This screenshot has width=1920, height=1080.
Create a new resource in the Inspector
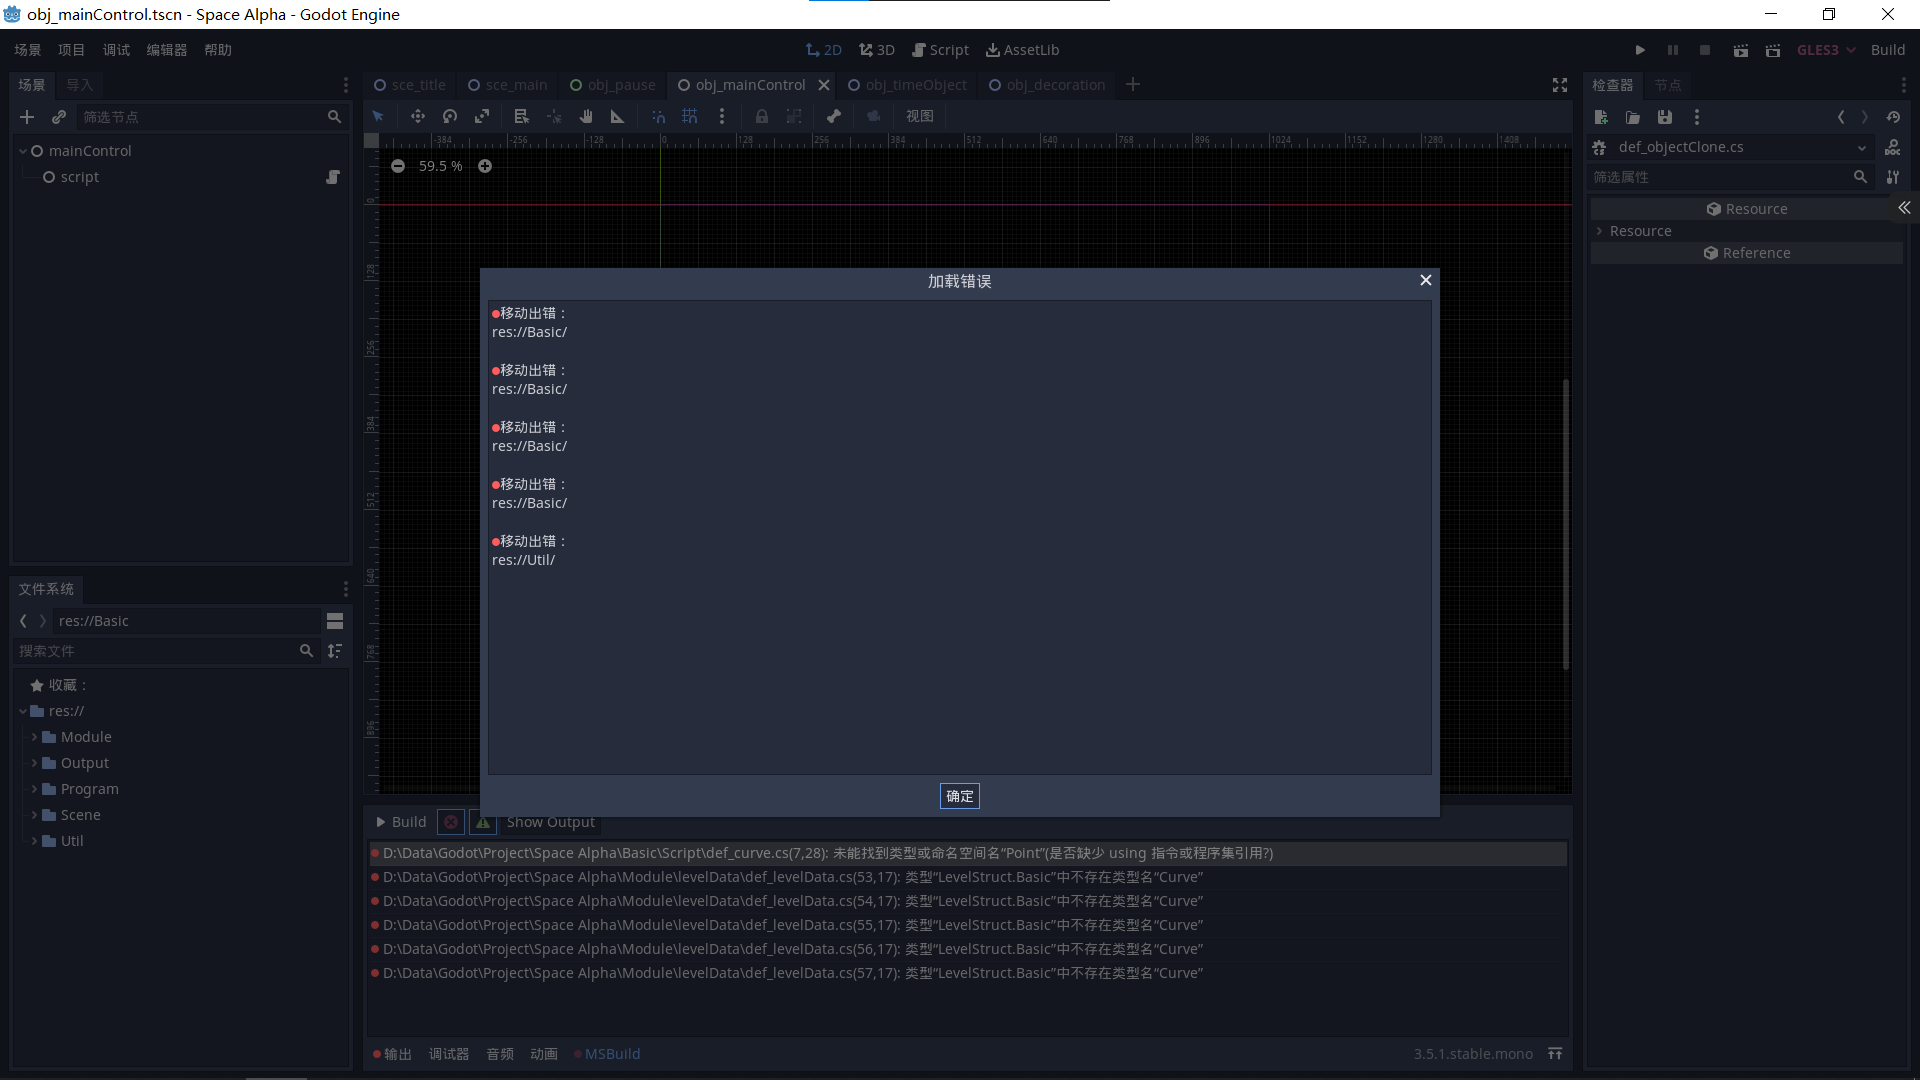pos(1601,117)
